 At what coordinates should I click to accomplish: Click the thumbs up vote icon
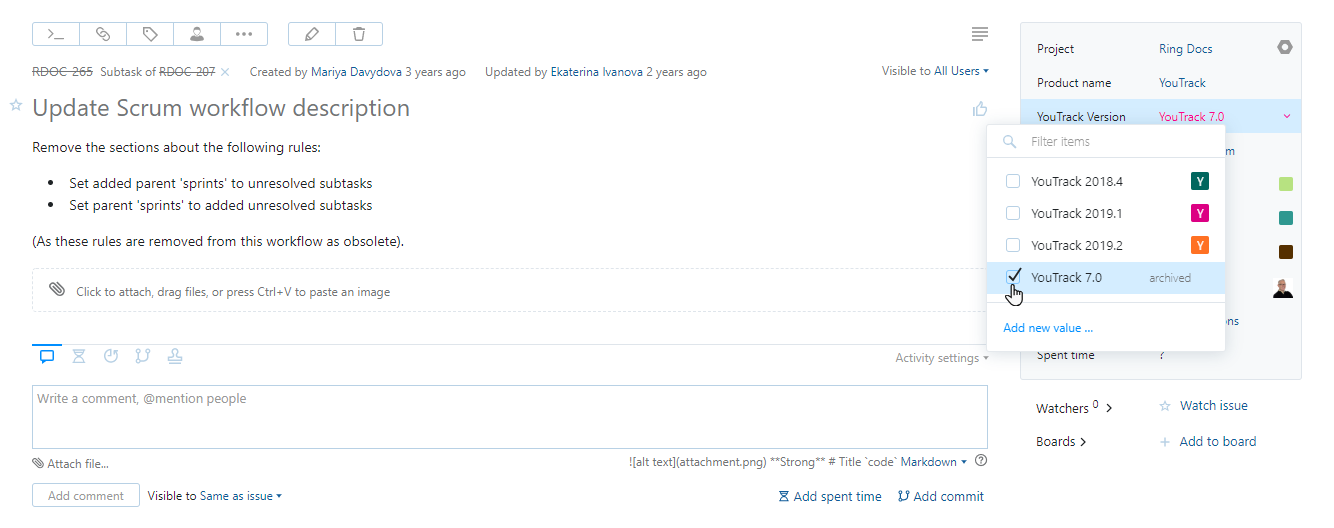(x=980, y=109)
